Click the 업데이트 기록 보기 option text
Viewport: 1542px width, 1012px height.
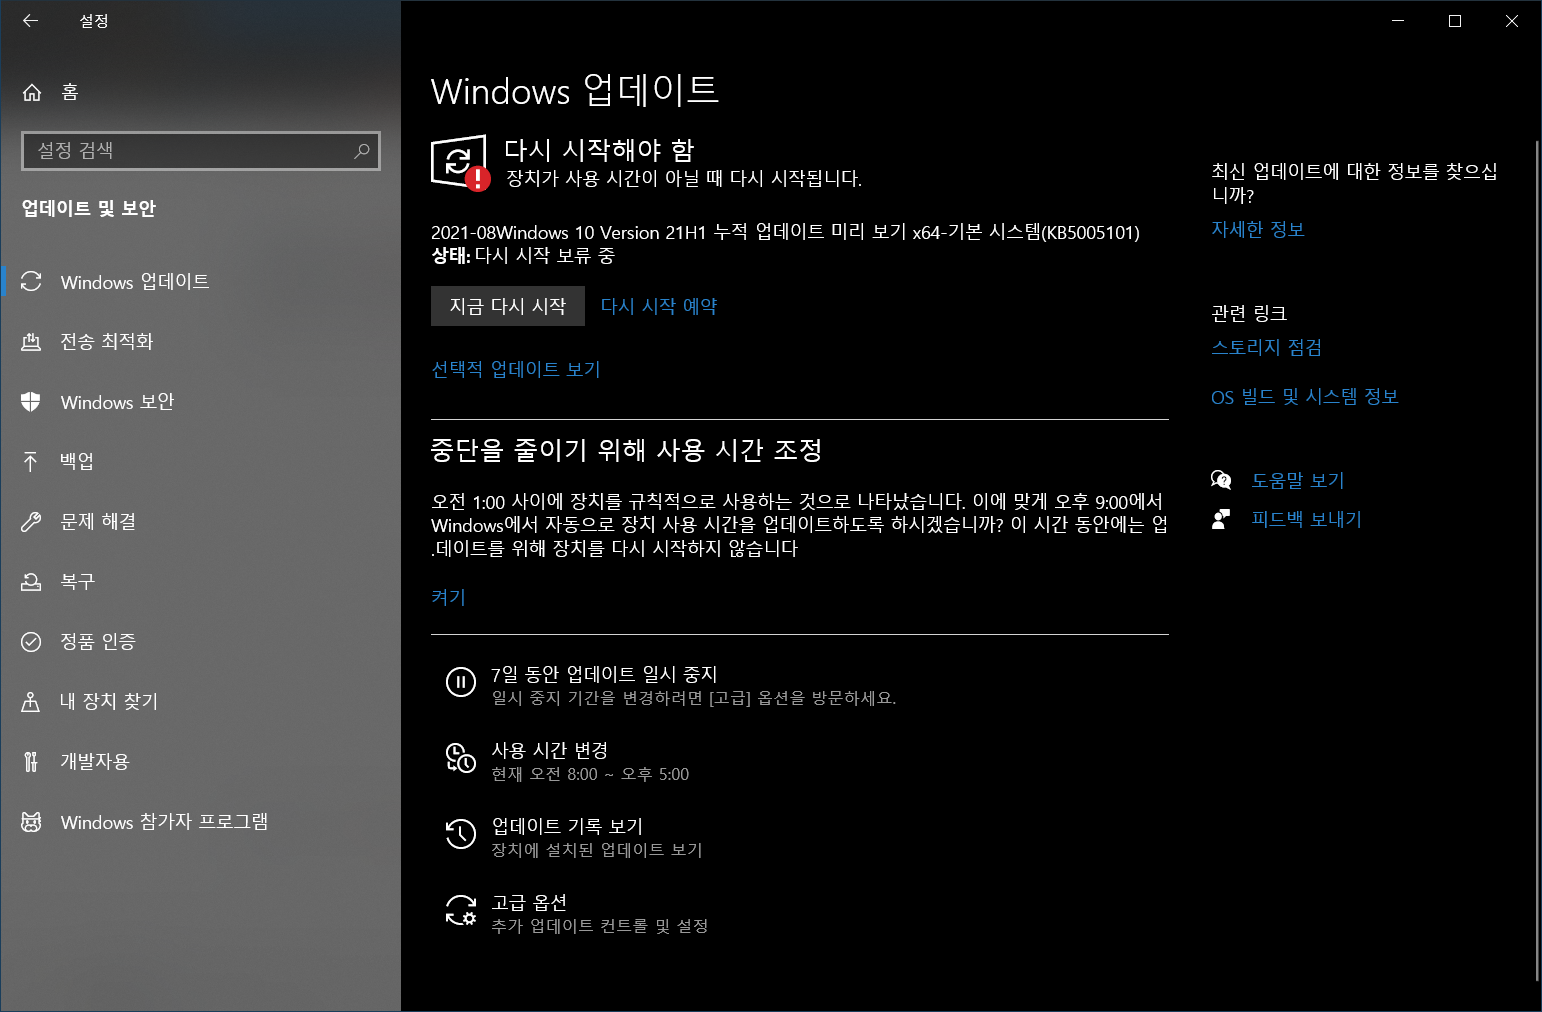[567, 826]
